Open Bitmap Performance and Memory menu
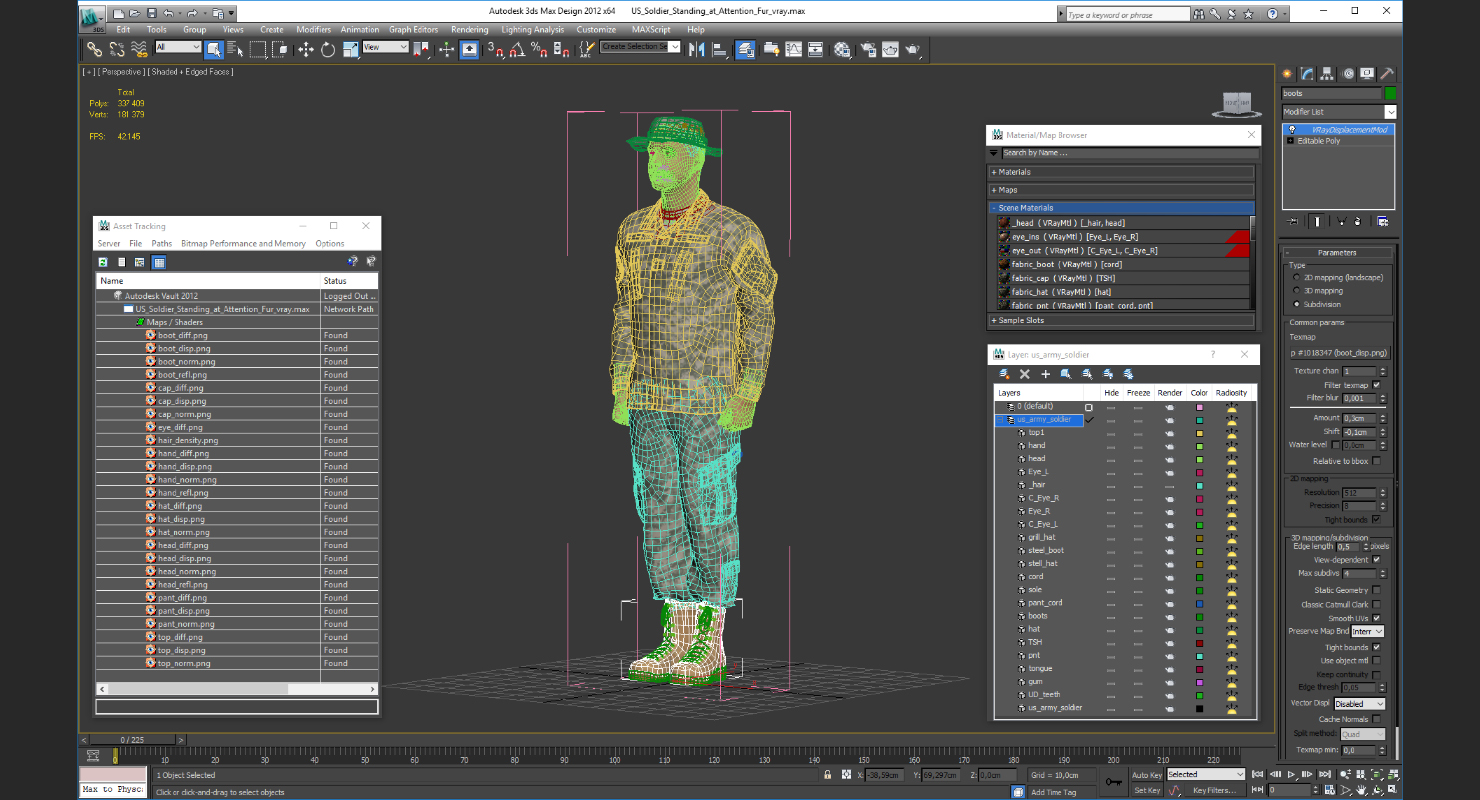The image size is (1480, 800). click(x=243, y=243)
